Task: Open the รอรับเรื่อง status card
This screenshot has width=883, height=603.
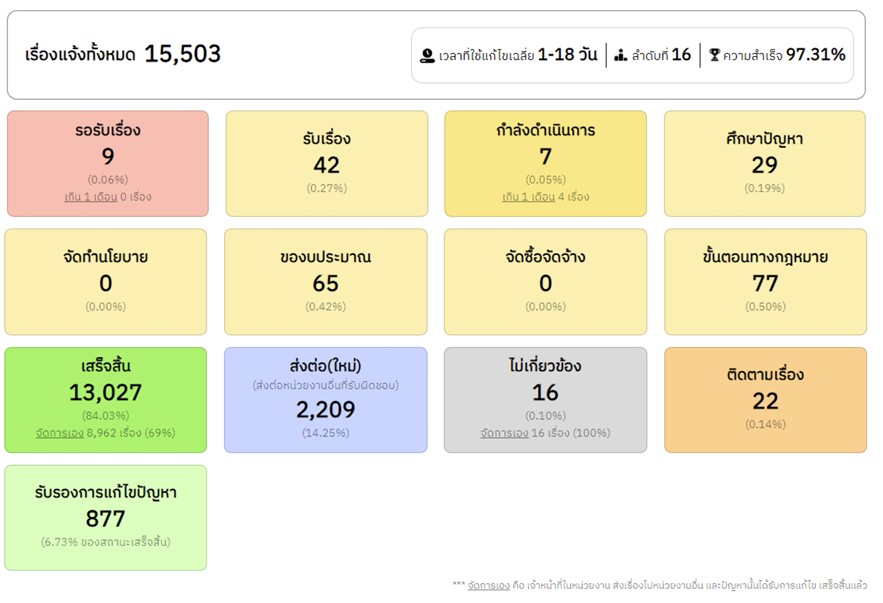Action: click(108, 163)
